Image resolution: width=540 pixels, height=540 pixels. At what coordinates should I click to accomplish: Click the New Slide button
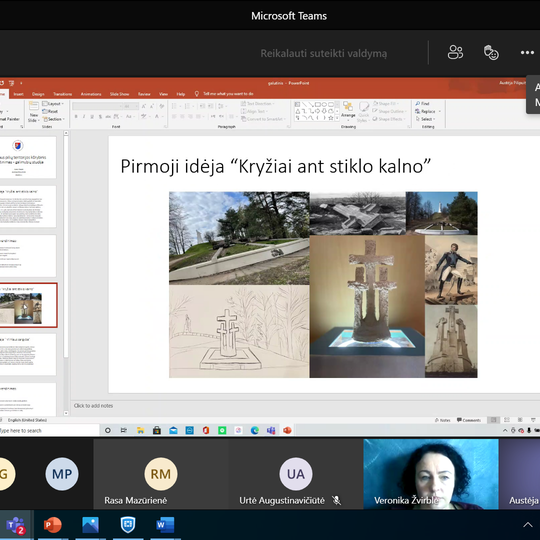click(33, 112)
